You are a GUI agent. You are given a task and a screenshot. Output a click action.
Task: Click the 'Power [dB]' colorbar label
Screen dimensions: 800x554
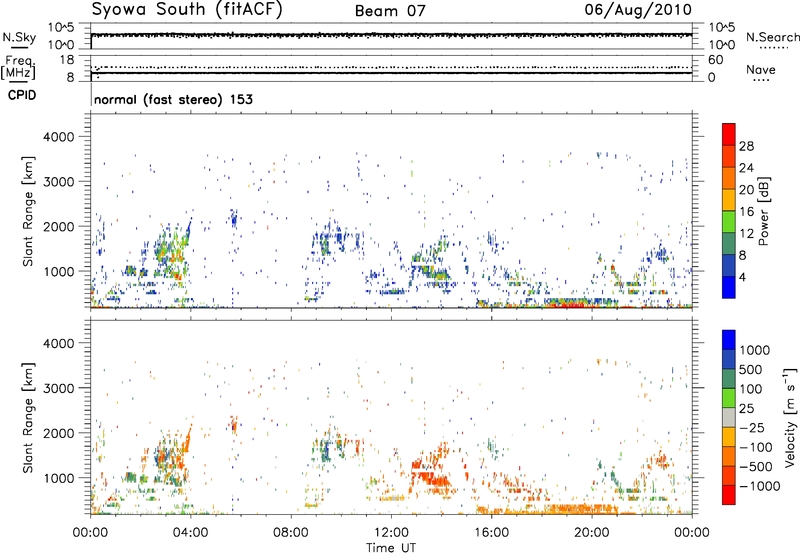coord(764,211)
